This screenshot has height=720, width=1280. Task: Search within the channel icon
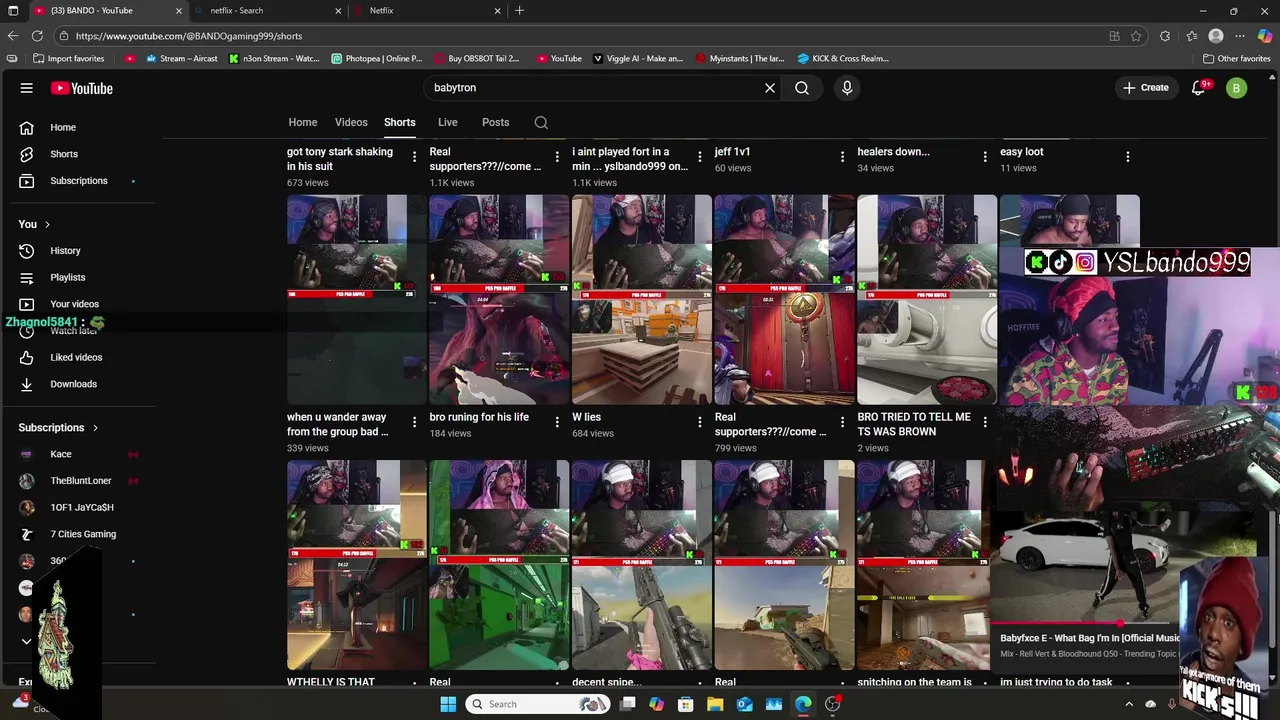(541, 123)
